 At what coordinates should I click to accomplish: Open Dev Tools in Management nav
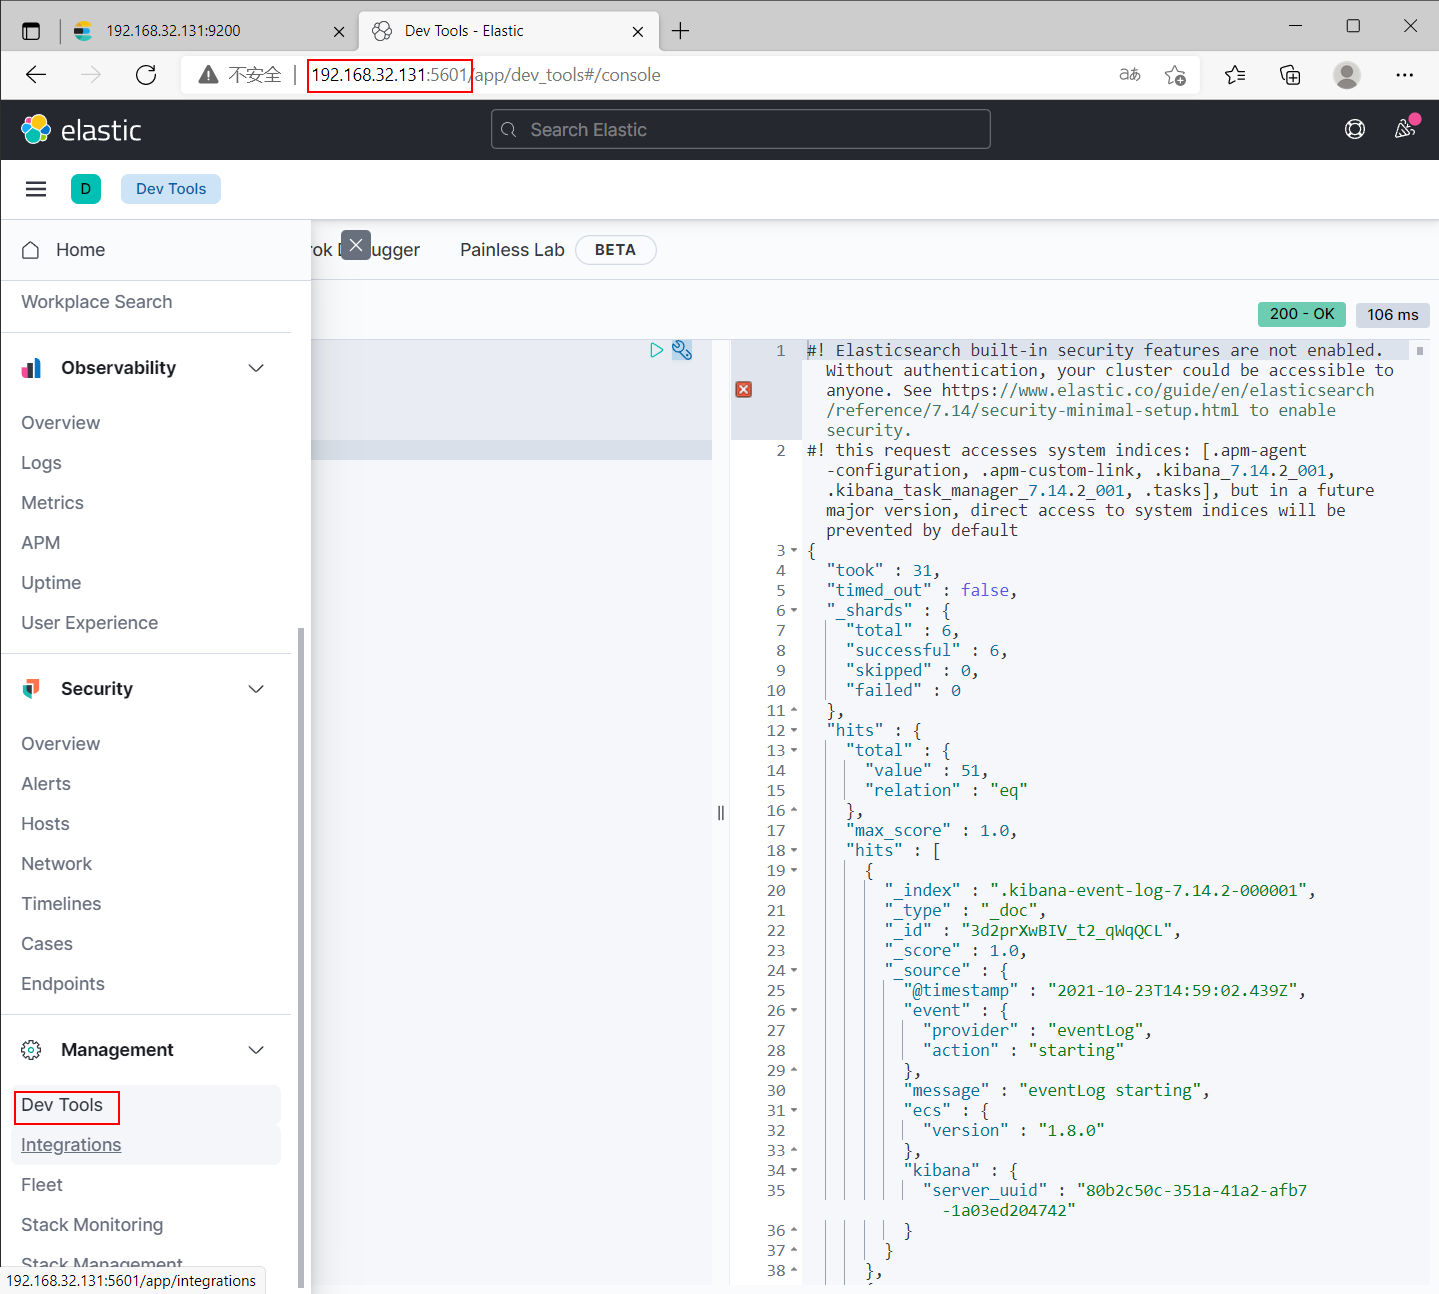pyautogui.click(x=62, y=1105)
